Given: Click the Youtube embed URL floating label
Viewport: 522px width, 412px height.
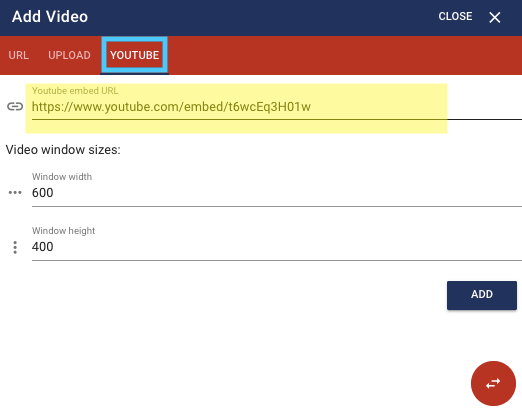Looking at the screenshot, I should pos(75,91).
